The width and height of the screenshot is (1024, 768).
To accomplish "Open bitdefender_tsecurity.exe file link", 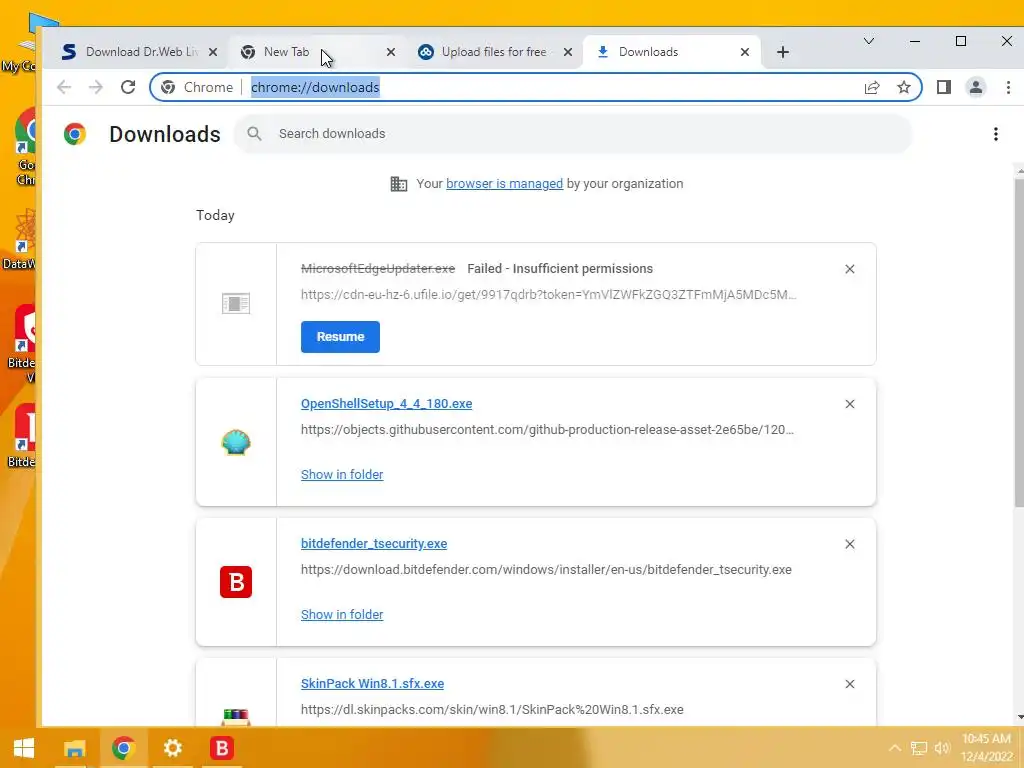I will coord(374,543).
